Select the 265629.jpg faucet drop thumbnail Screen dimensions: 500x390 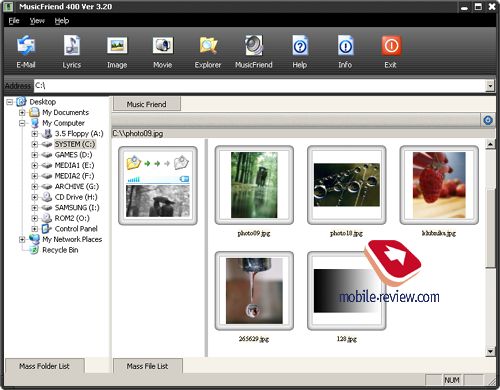click(x=254, y=291)
